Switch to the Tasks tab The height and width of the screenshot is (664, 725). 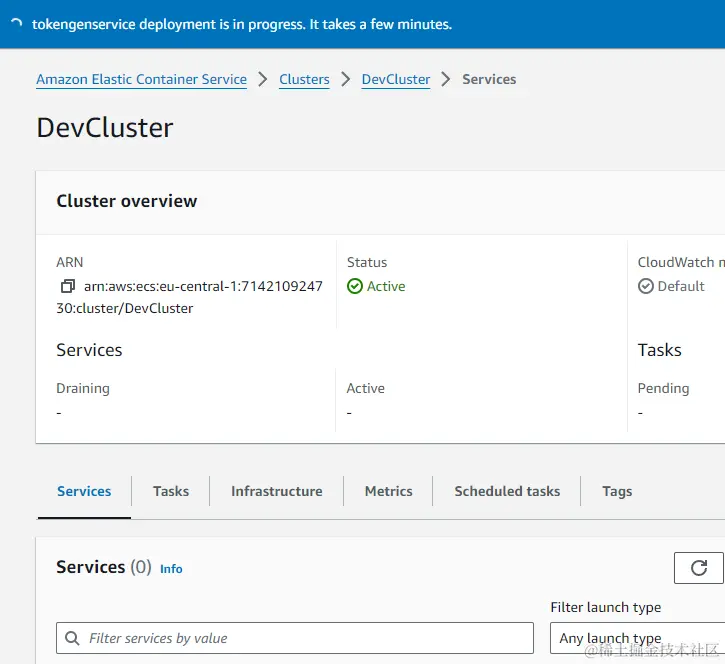tap(171, 491)
